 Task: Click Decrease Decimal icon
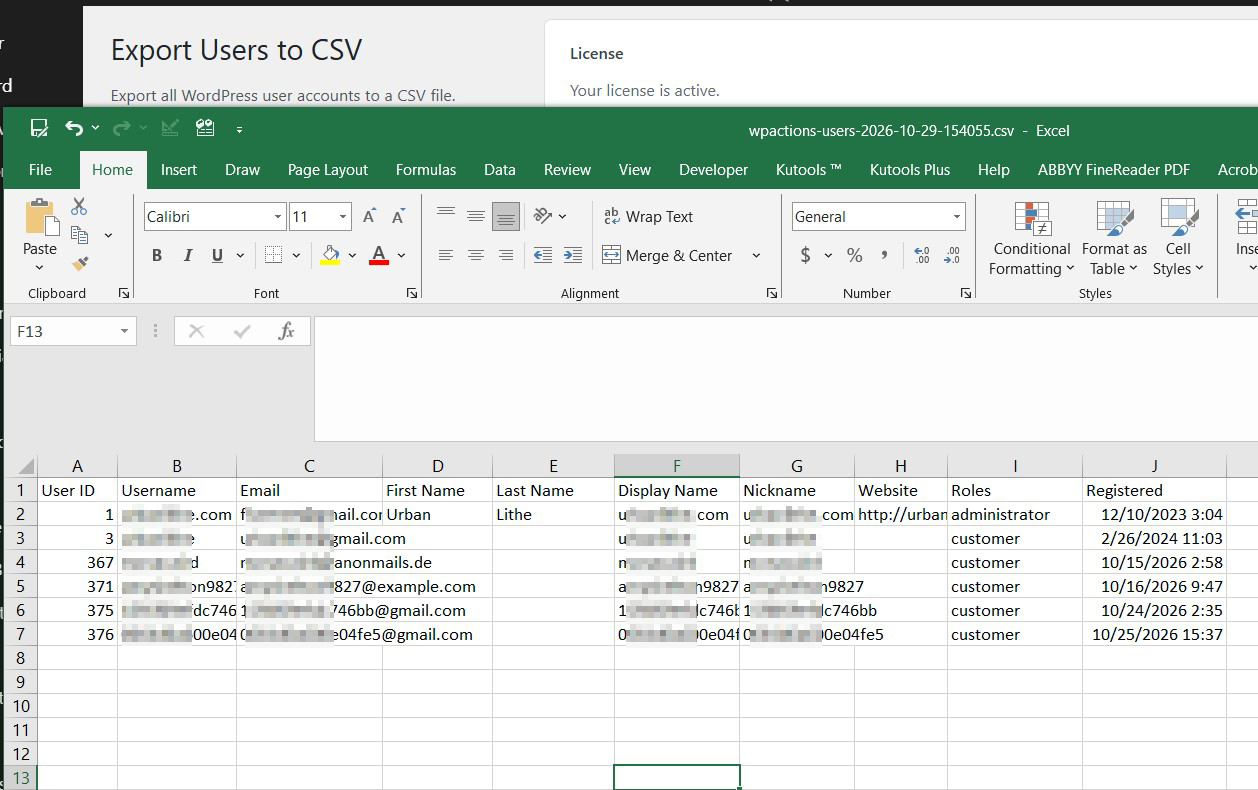[952, 256]
